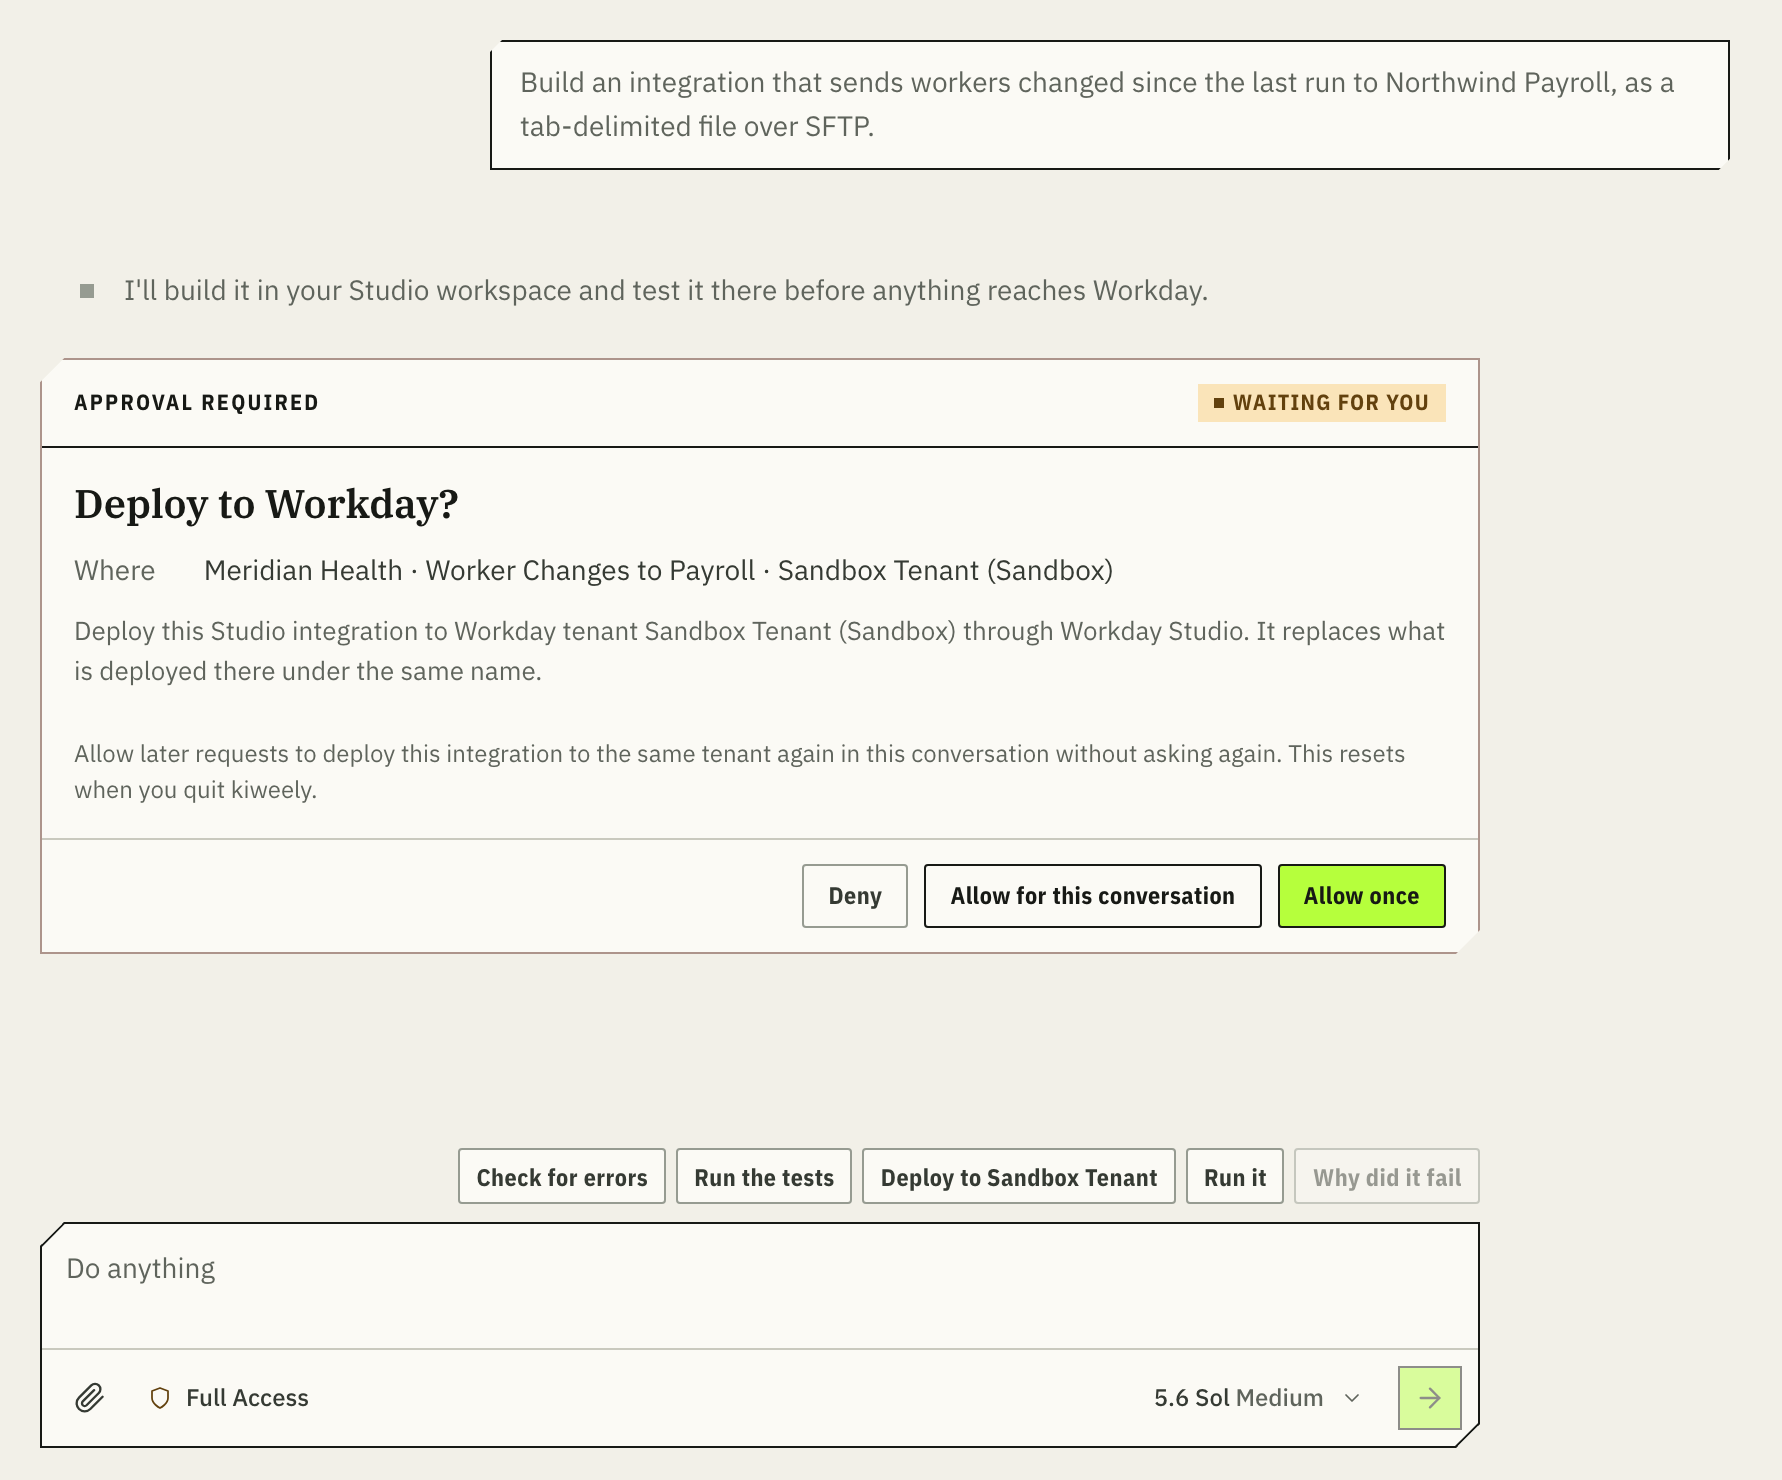Click the Approval Required header text
The height and width of the screenshot is (1480, 1782).
(196, 403)
